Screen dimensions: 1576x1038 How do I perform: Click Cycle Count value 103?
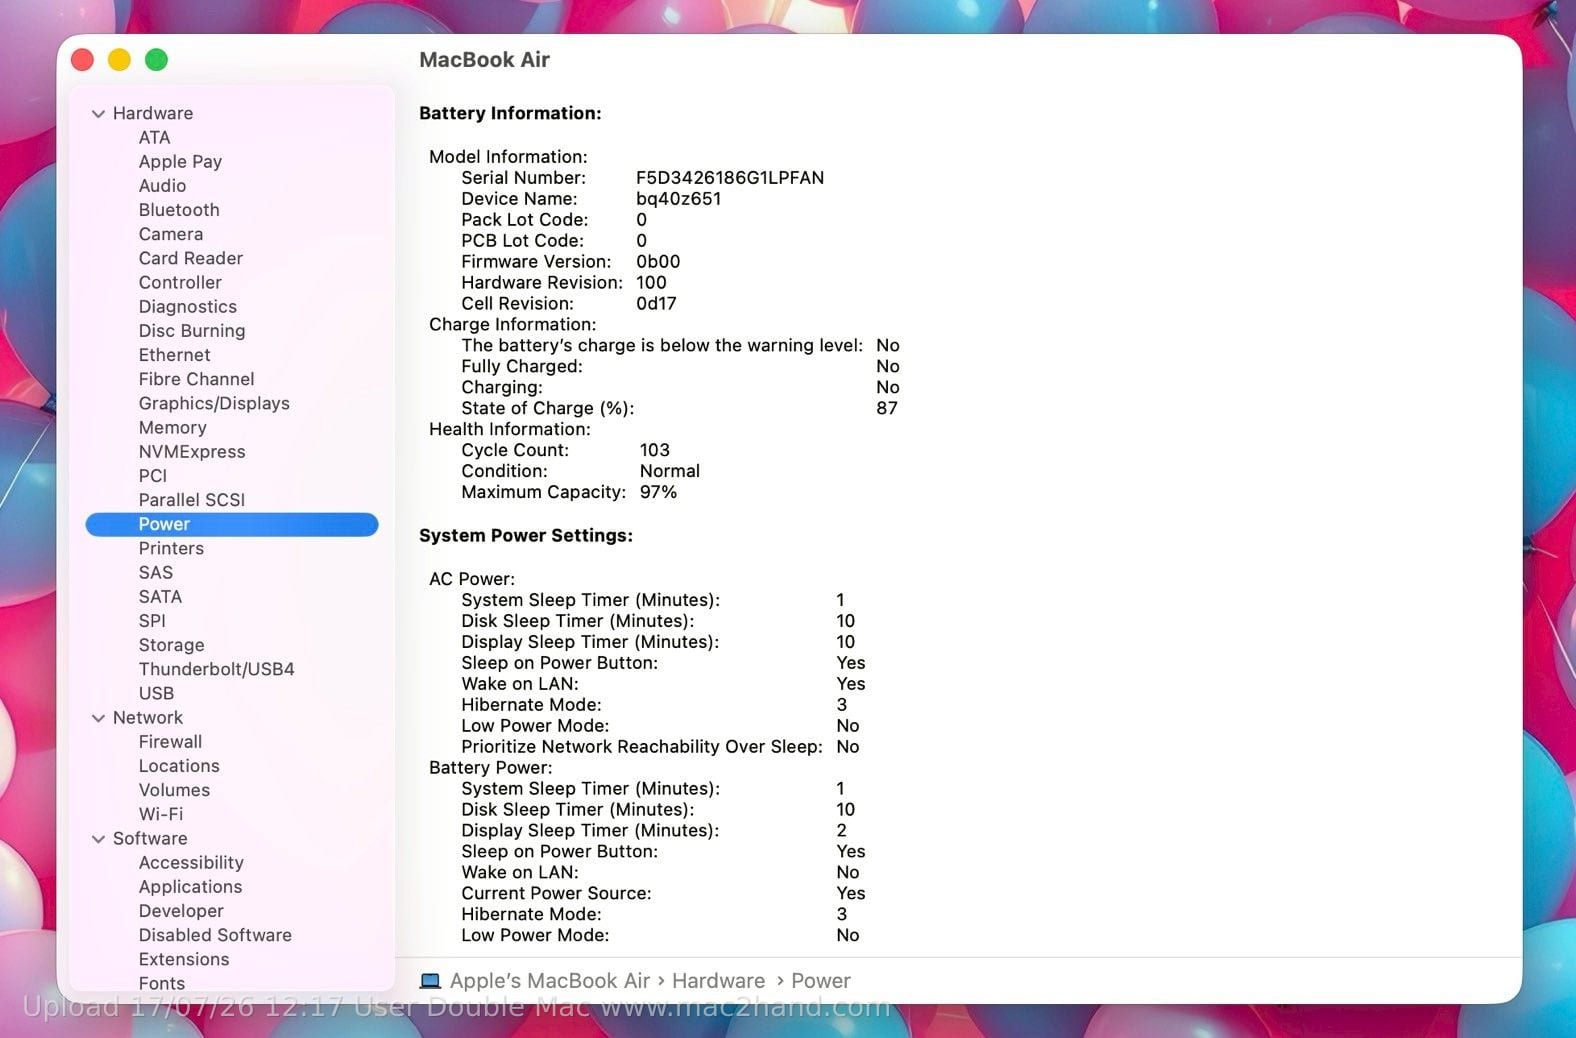tap(655, 450)
